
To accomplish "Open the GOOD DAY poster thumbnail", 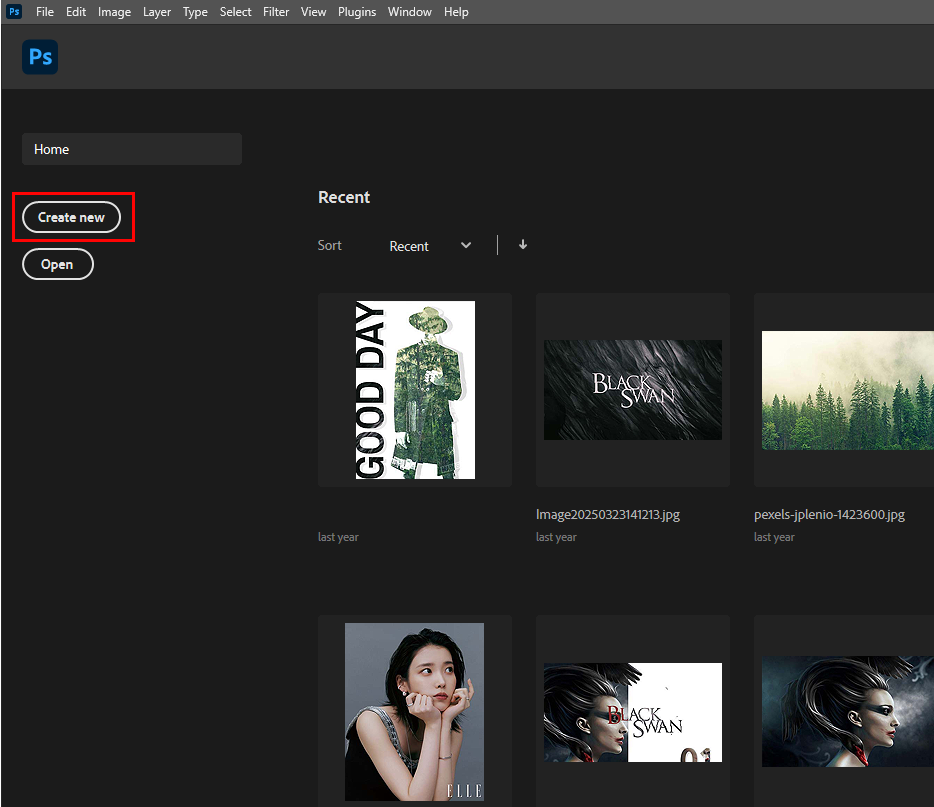I will (x=415, y=390).
